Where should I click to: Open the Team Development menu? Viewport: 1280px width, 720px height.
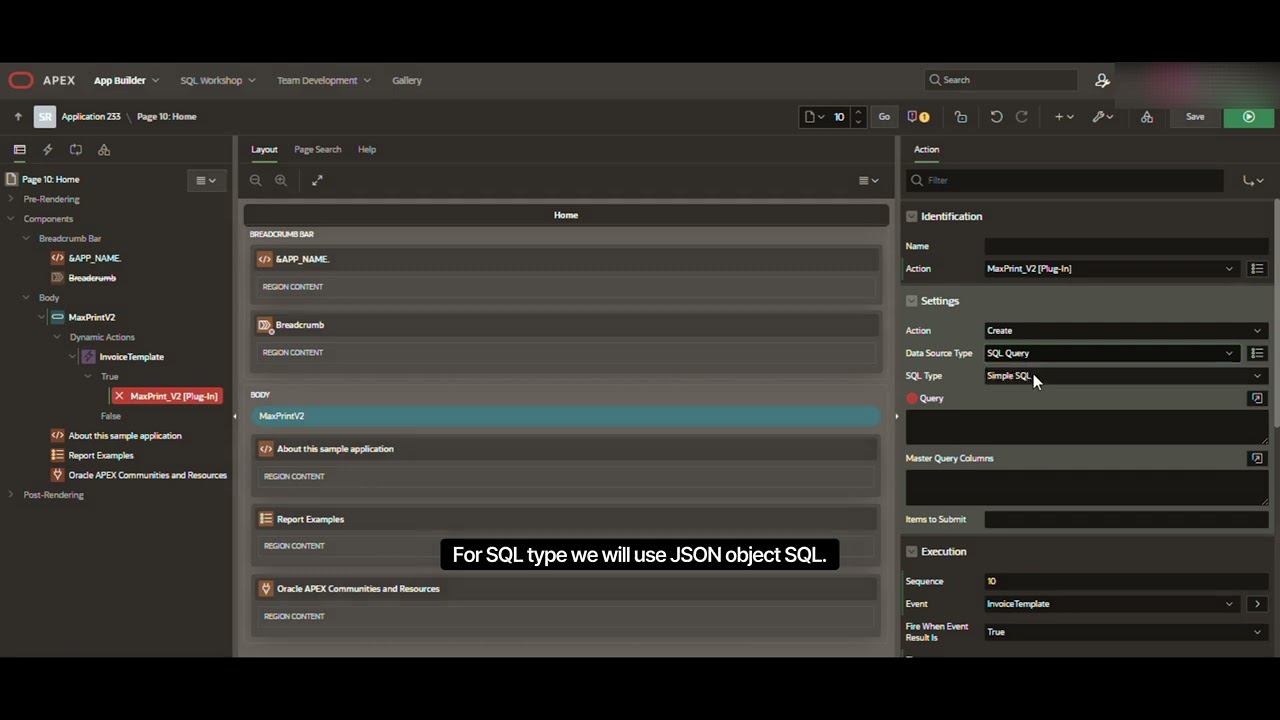[324, 80]
